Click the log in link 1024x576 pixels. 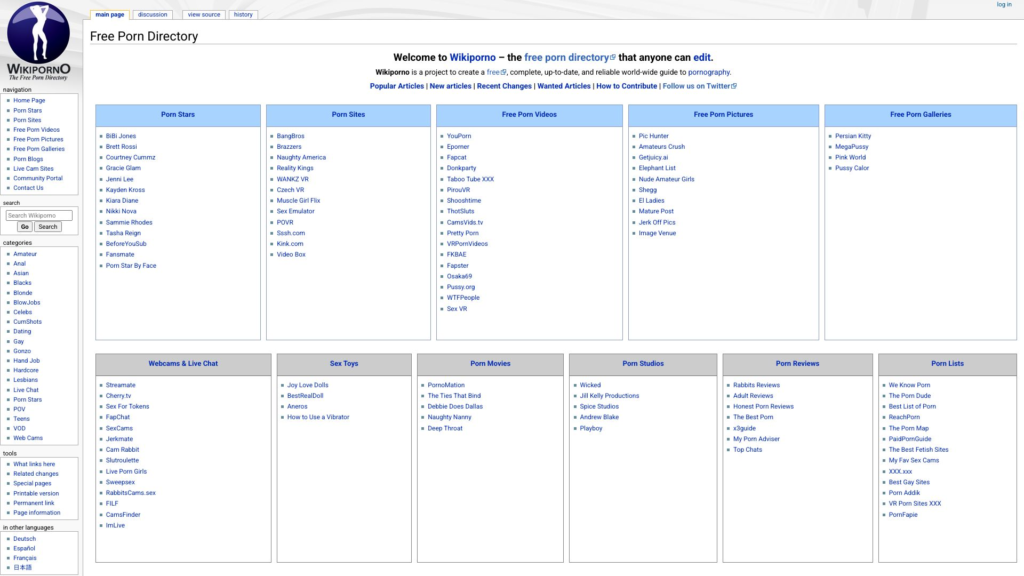[1004, 5]
